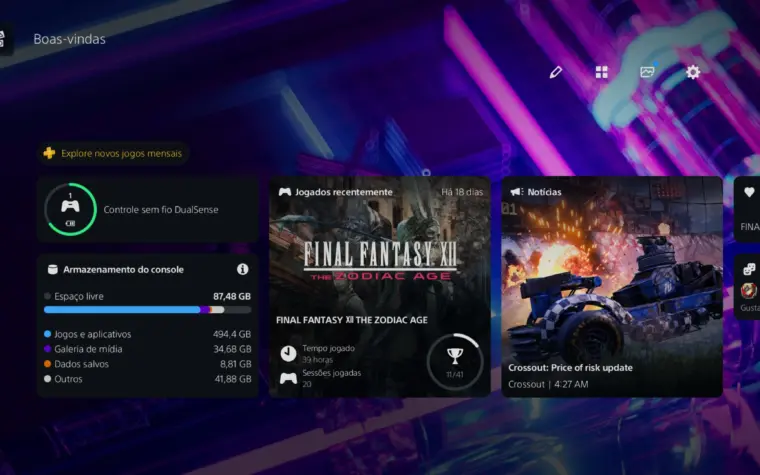
Task: Open the Crossout news card image
Action: tap(612, 286)
